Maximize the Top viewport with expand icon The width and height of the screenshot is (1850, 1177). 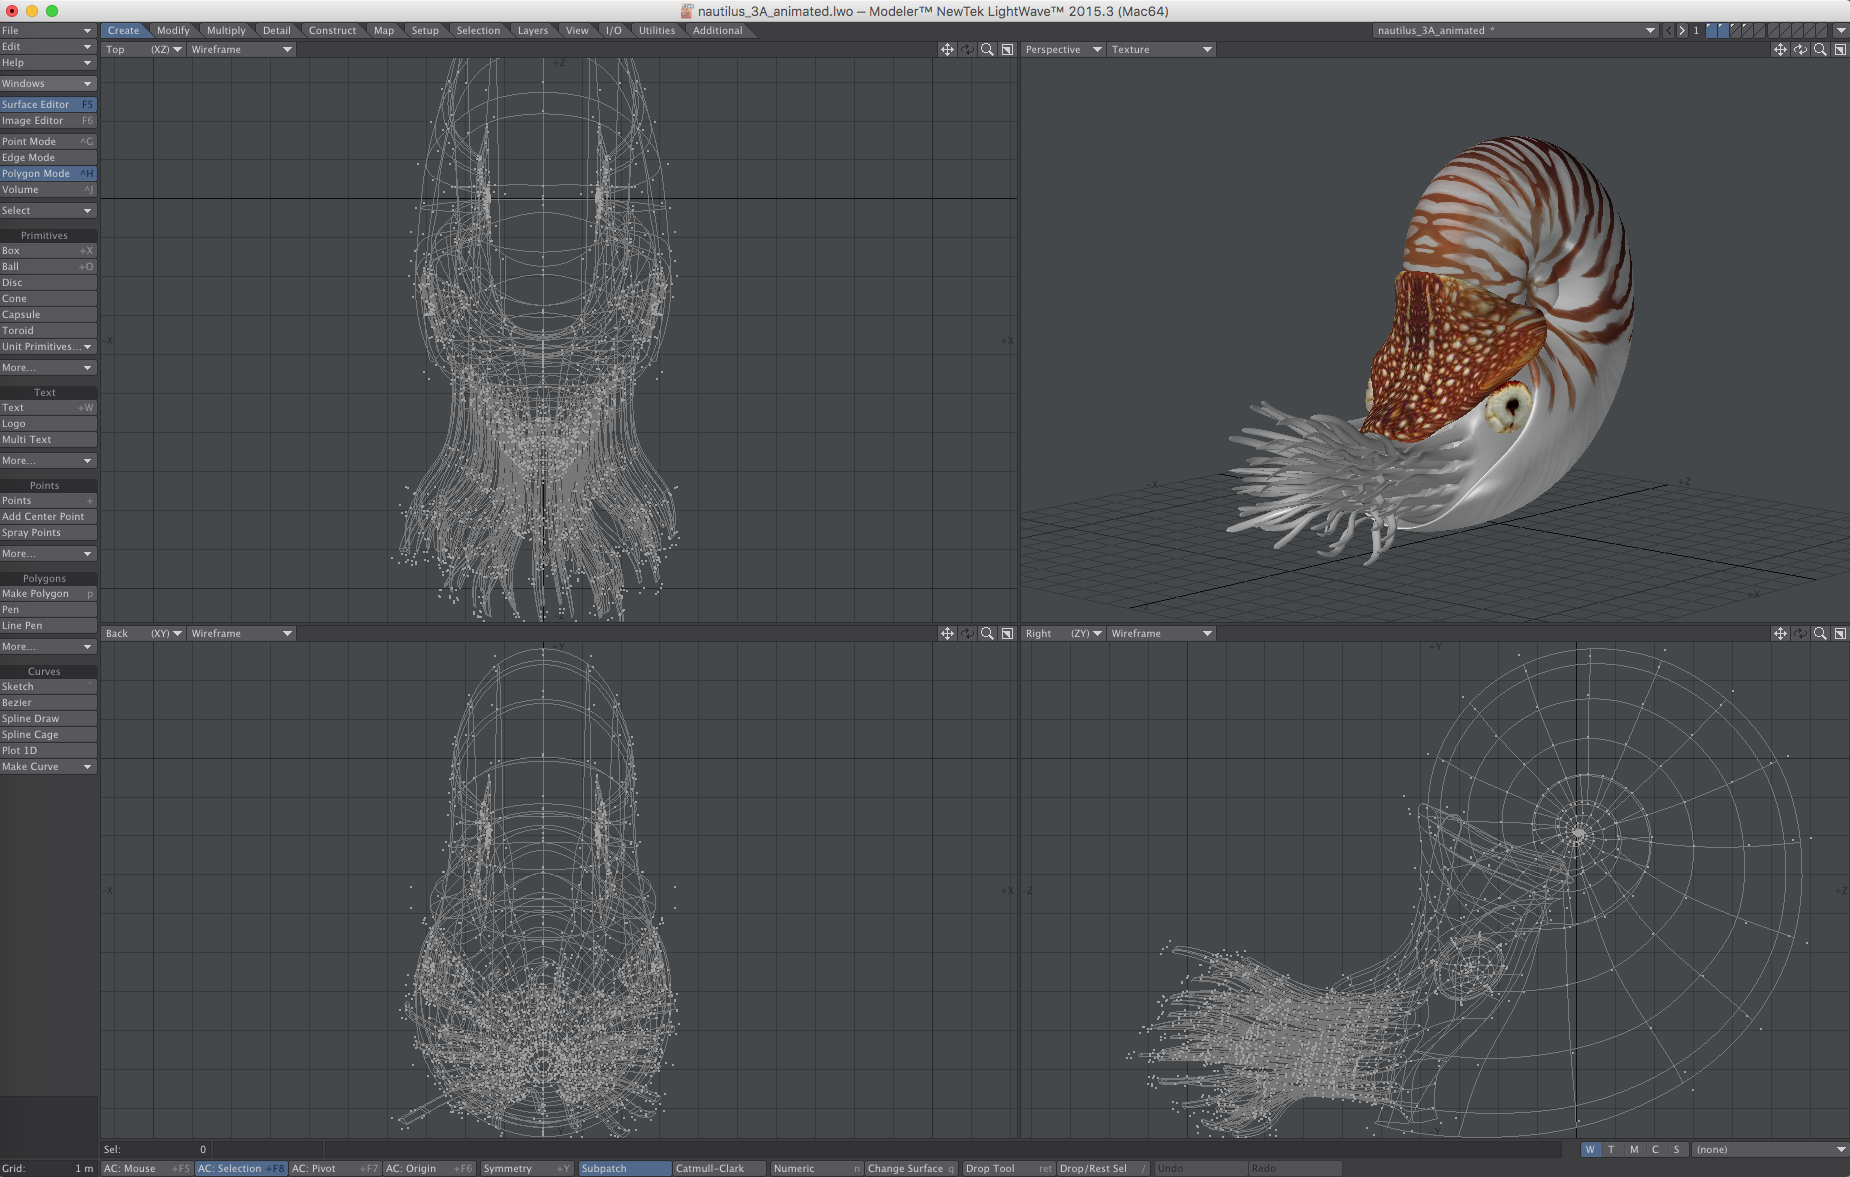pyautogui.click(x=1007, y=49)
